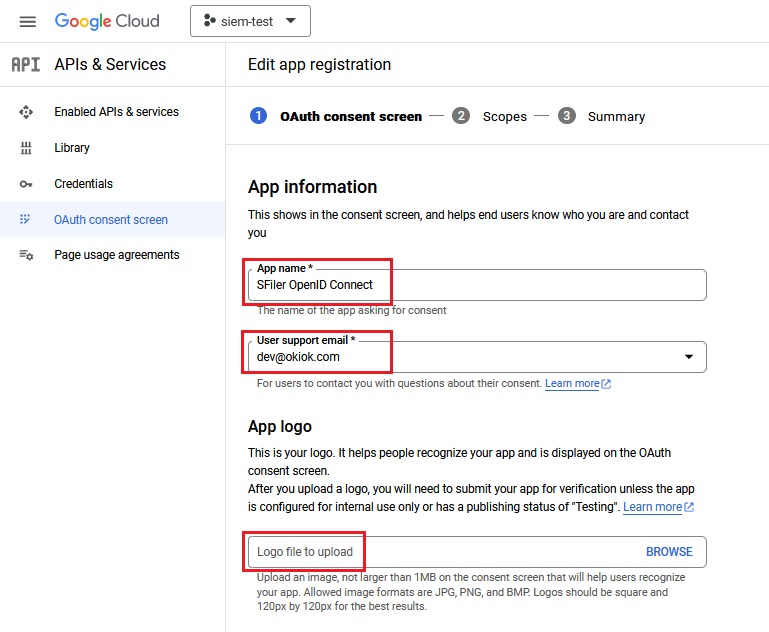The image size is (769, 632).
Task: Click the project selector dropdown arrow
Action: tap(291, 21)
